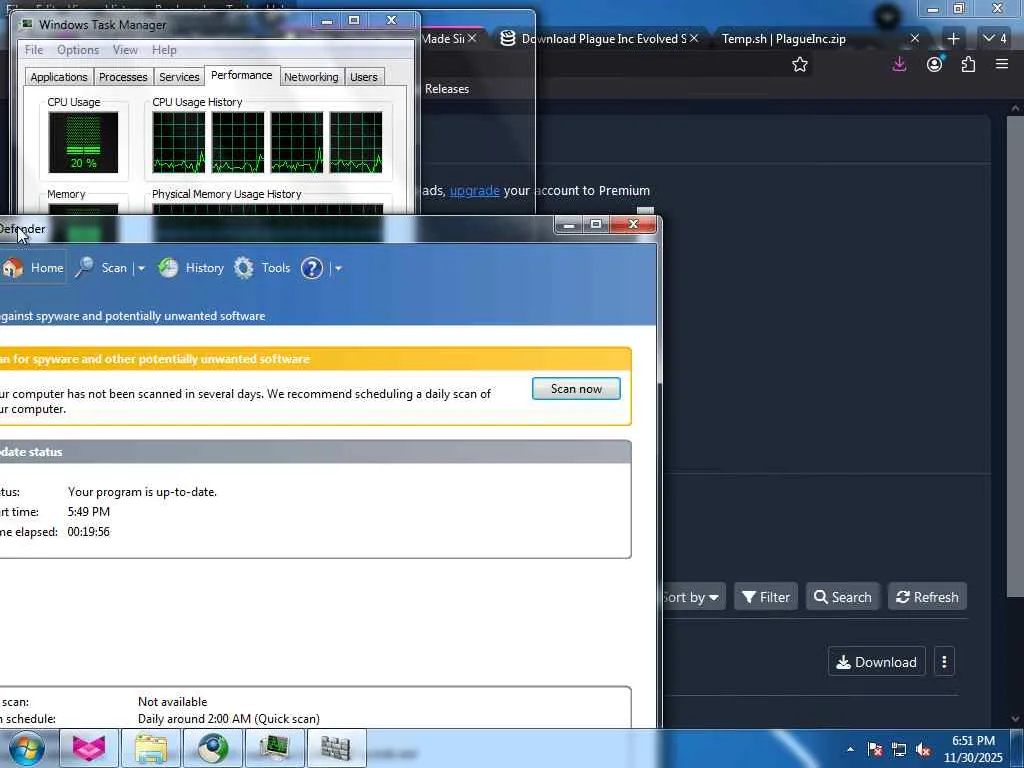Open History in Windows Defender
Viewport: 1024px width, 768px height.
click(x=191, y=268)
